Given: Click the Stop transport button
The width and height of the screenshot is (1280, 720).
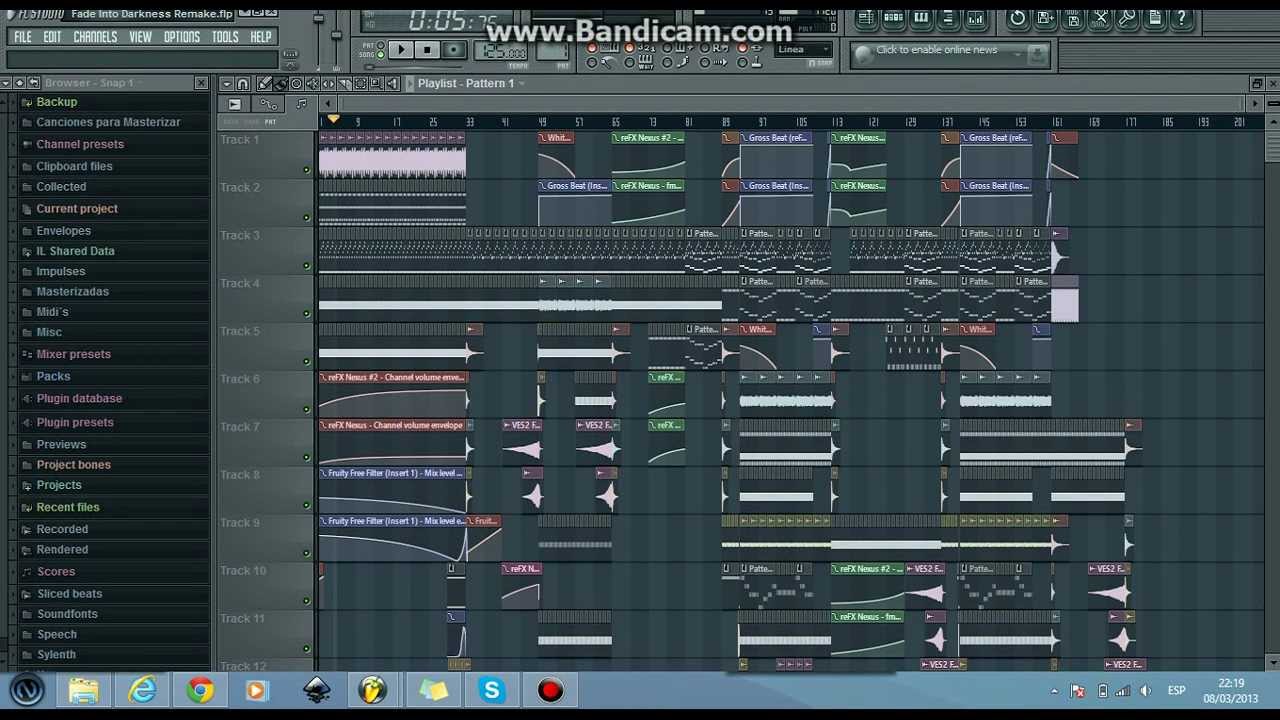Looking at the screenshot, I should [427, 50].
